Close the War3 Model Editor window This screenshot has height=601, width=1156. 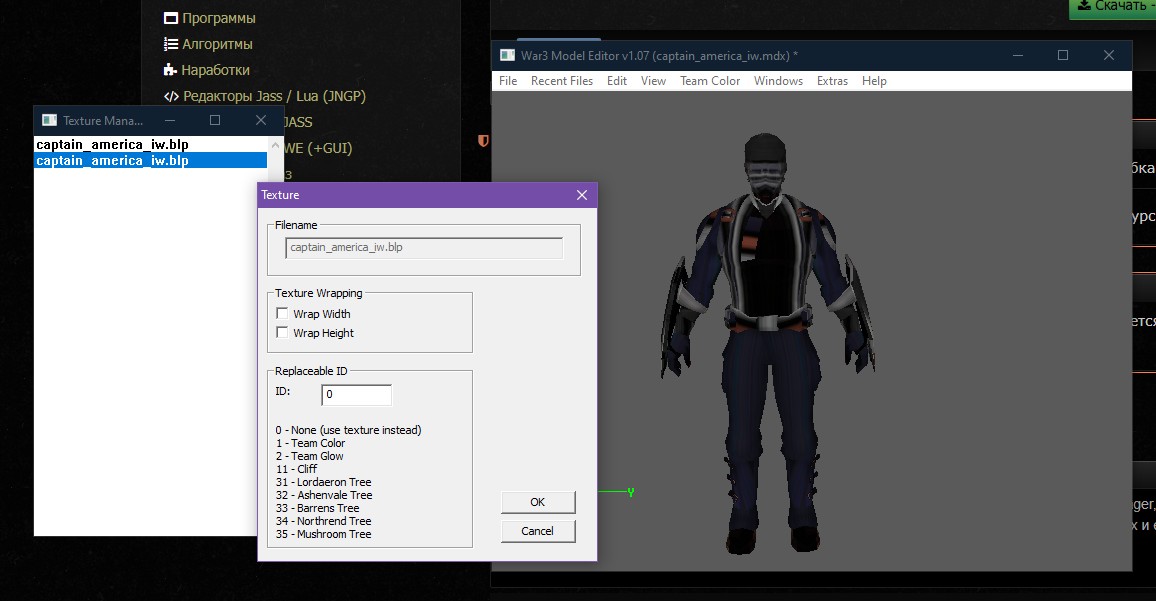[x=1109, y=55]
